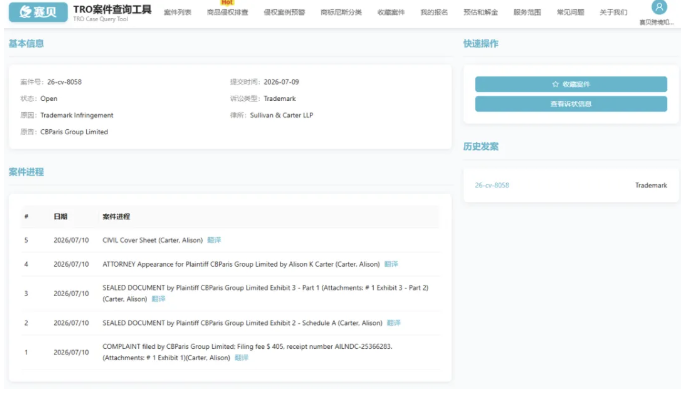Open 商品侵权排查 with Hot badge
This screenshot has height=395, width=688.
227,12
